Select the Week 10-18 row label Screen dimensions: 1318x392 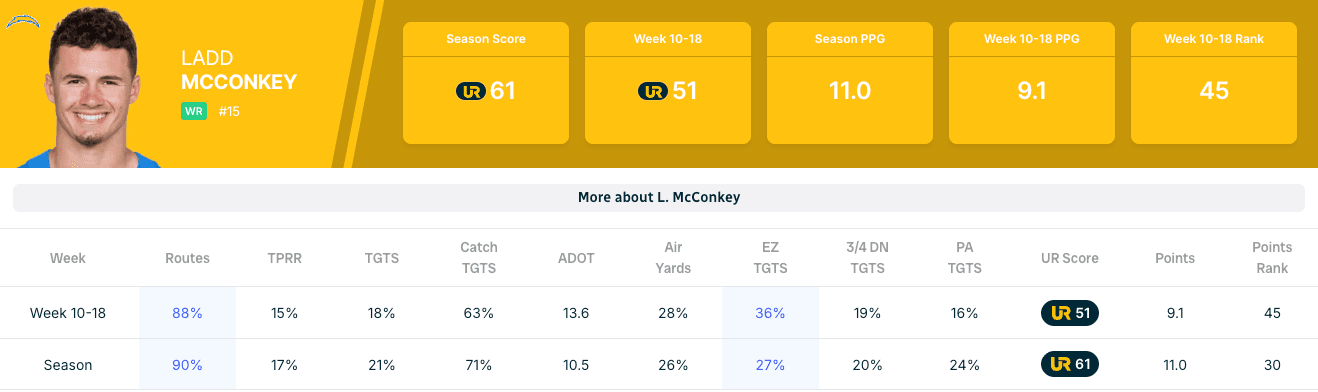(x=68, y=313)
